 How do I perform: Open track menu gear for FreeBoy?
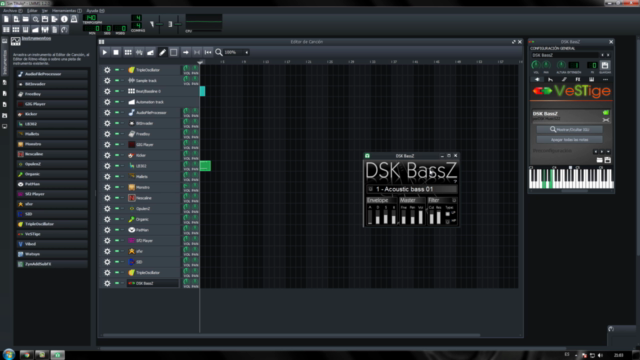pos(107,133)
